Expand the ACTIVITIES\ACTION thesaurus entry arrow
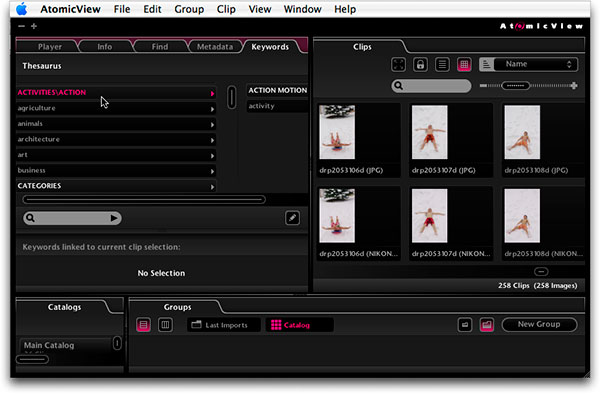 tap(212, 93)
